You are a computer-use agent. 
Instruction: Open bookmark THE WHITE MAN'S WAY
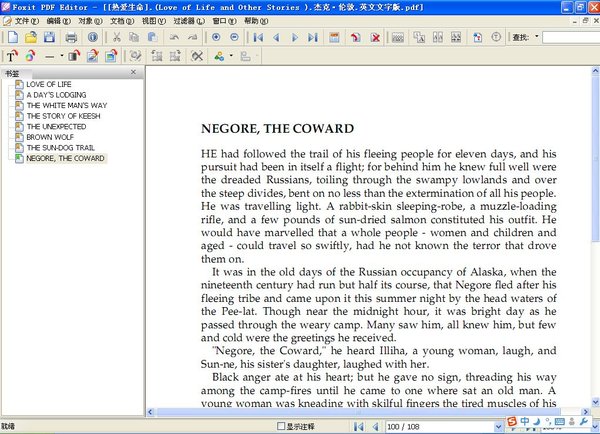pyautogui.click(x=67, y=105)
